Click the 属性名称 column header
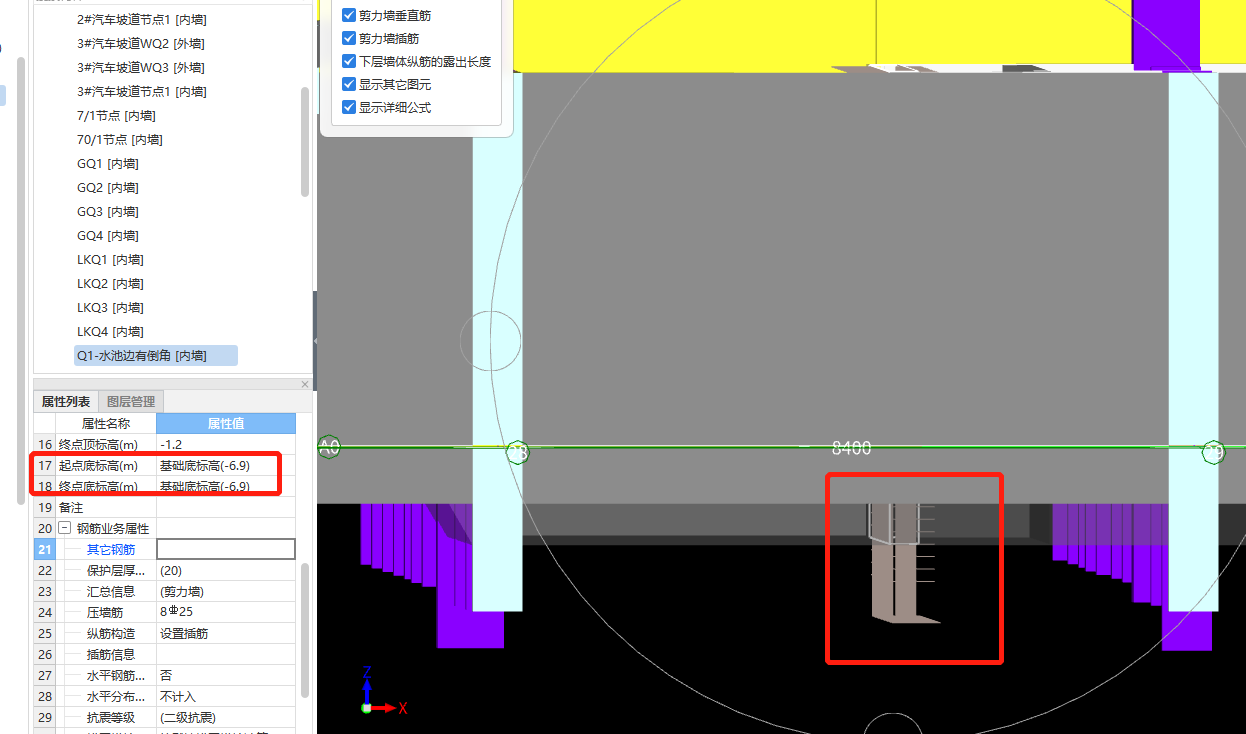The image size is (1246, 734). click(x=106, y=423)
